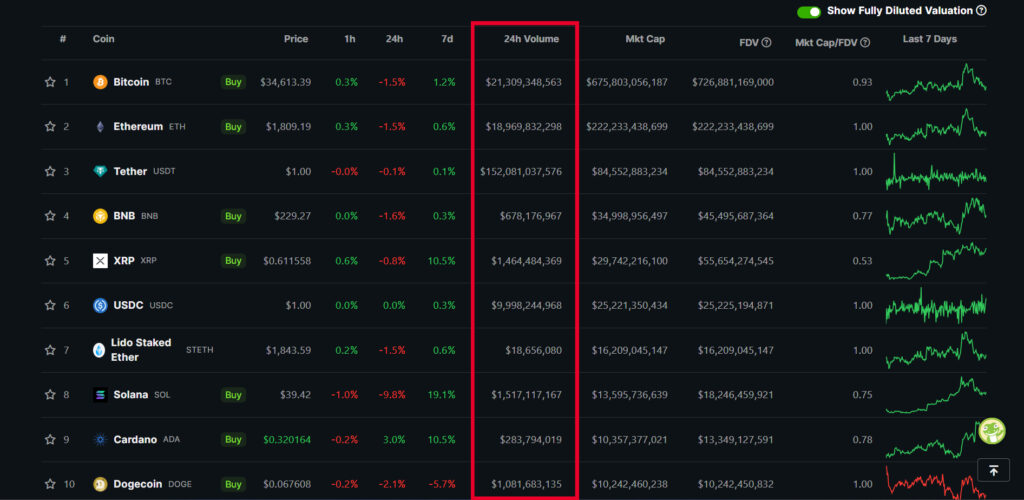Open the Bitcoin coin page link
This screenshot has width=1024, height=500.
tap(131, 82)
